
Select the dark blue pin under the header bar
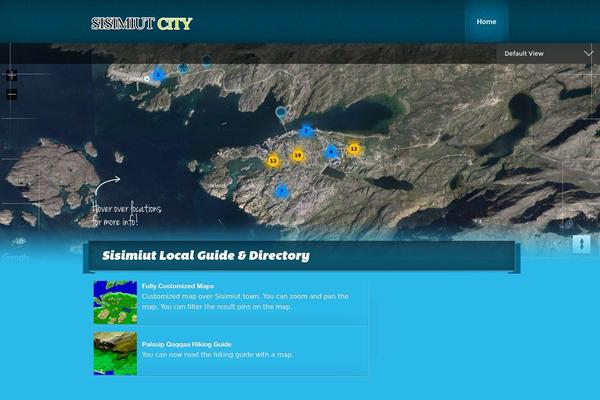pyautogui.click(x=206, y=60)
